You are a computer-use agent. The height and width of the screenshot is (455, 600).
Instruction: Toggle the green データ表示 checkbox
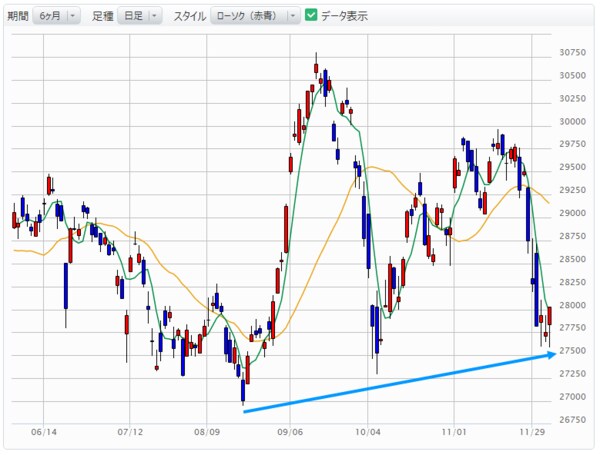[x=311, y=16]
